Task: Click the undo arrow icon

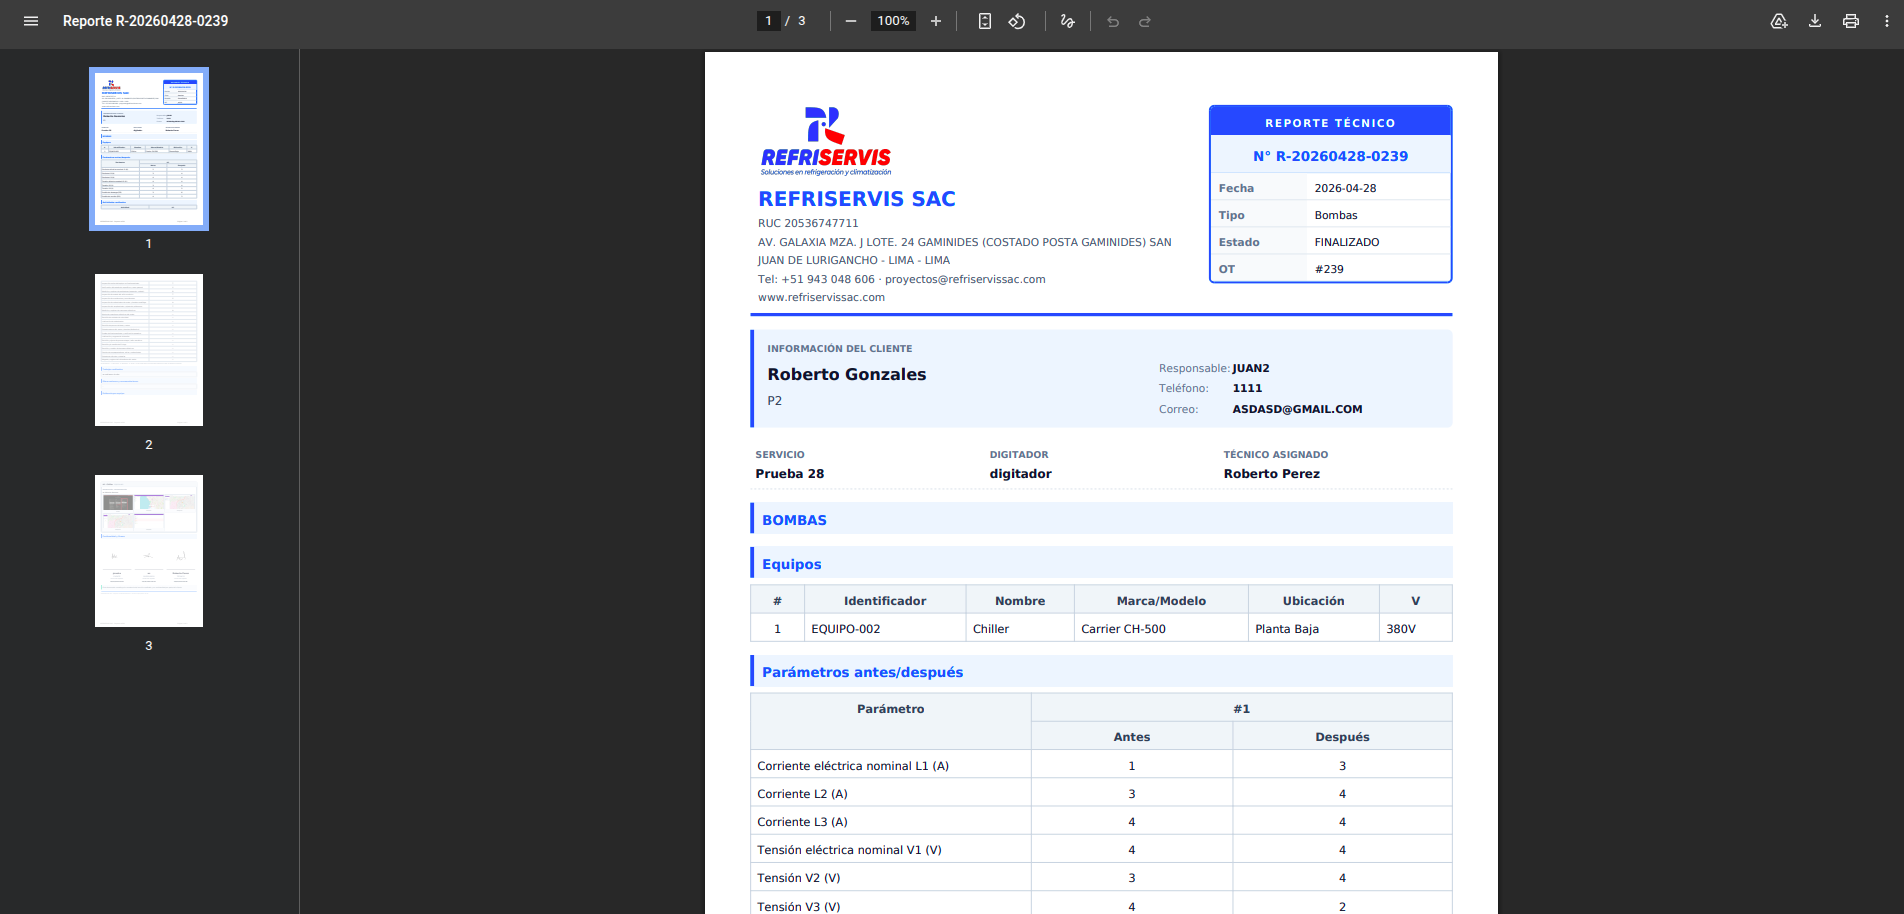Action: [1113, 21]
